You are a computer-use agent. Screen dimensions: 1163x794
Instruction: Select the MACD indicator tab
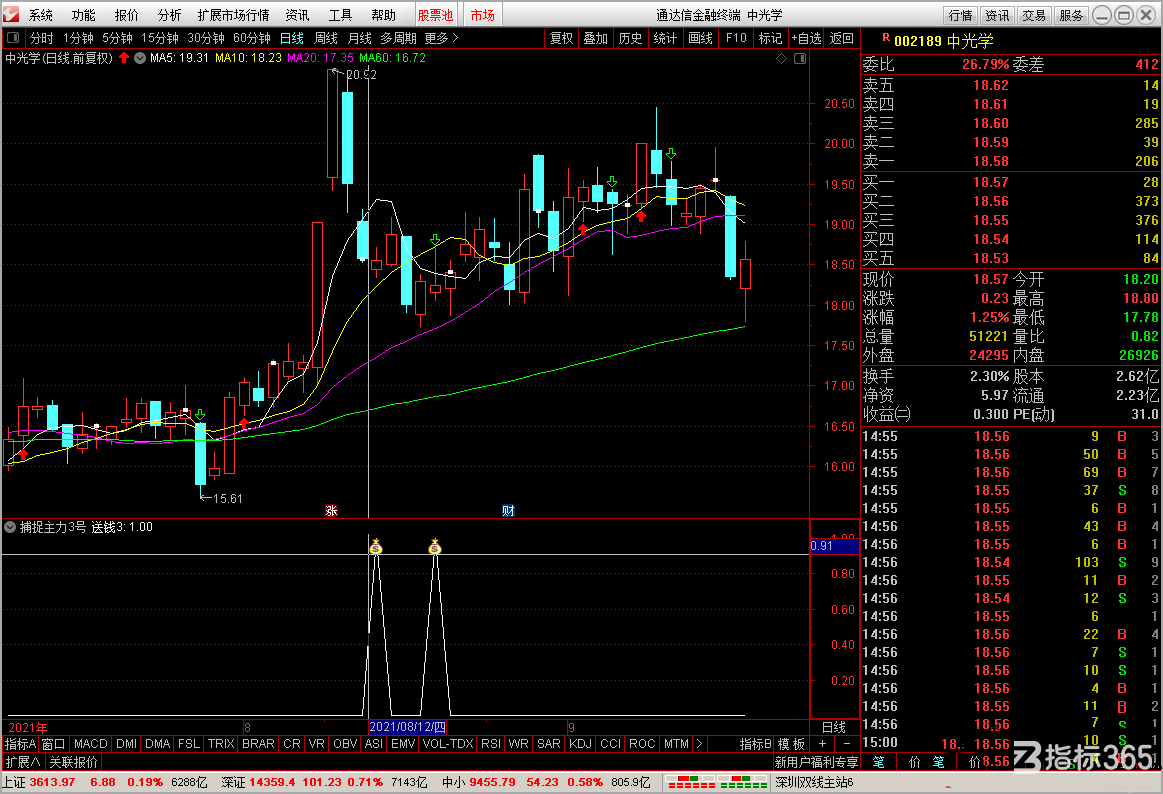click(x=90, y=744)
